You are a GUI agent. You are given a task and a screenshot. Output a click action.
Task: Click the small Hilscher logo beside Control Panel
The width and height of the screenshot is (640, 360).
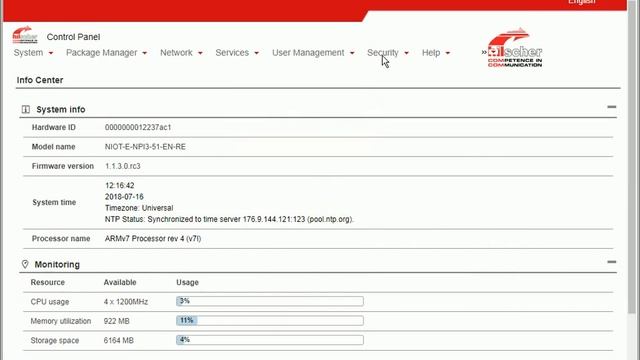25,35
